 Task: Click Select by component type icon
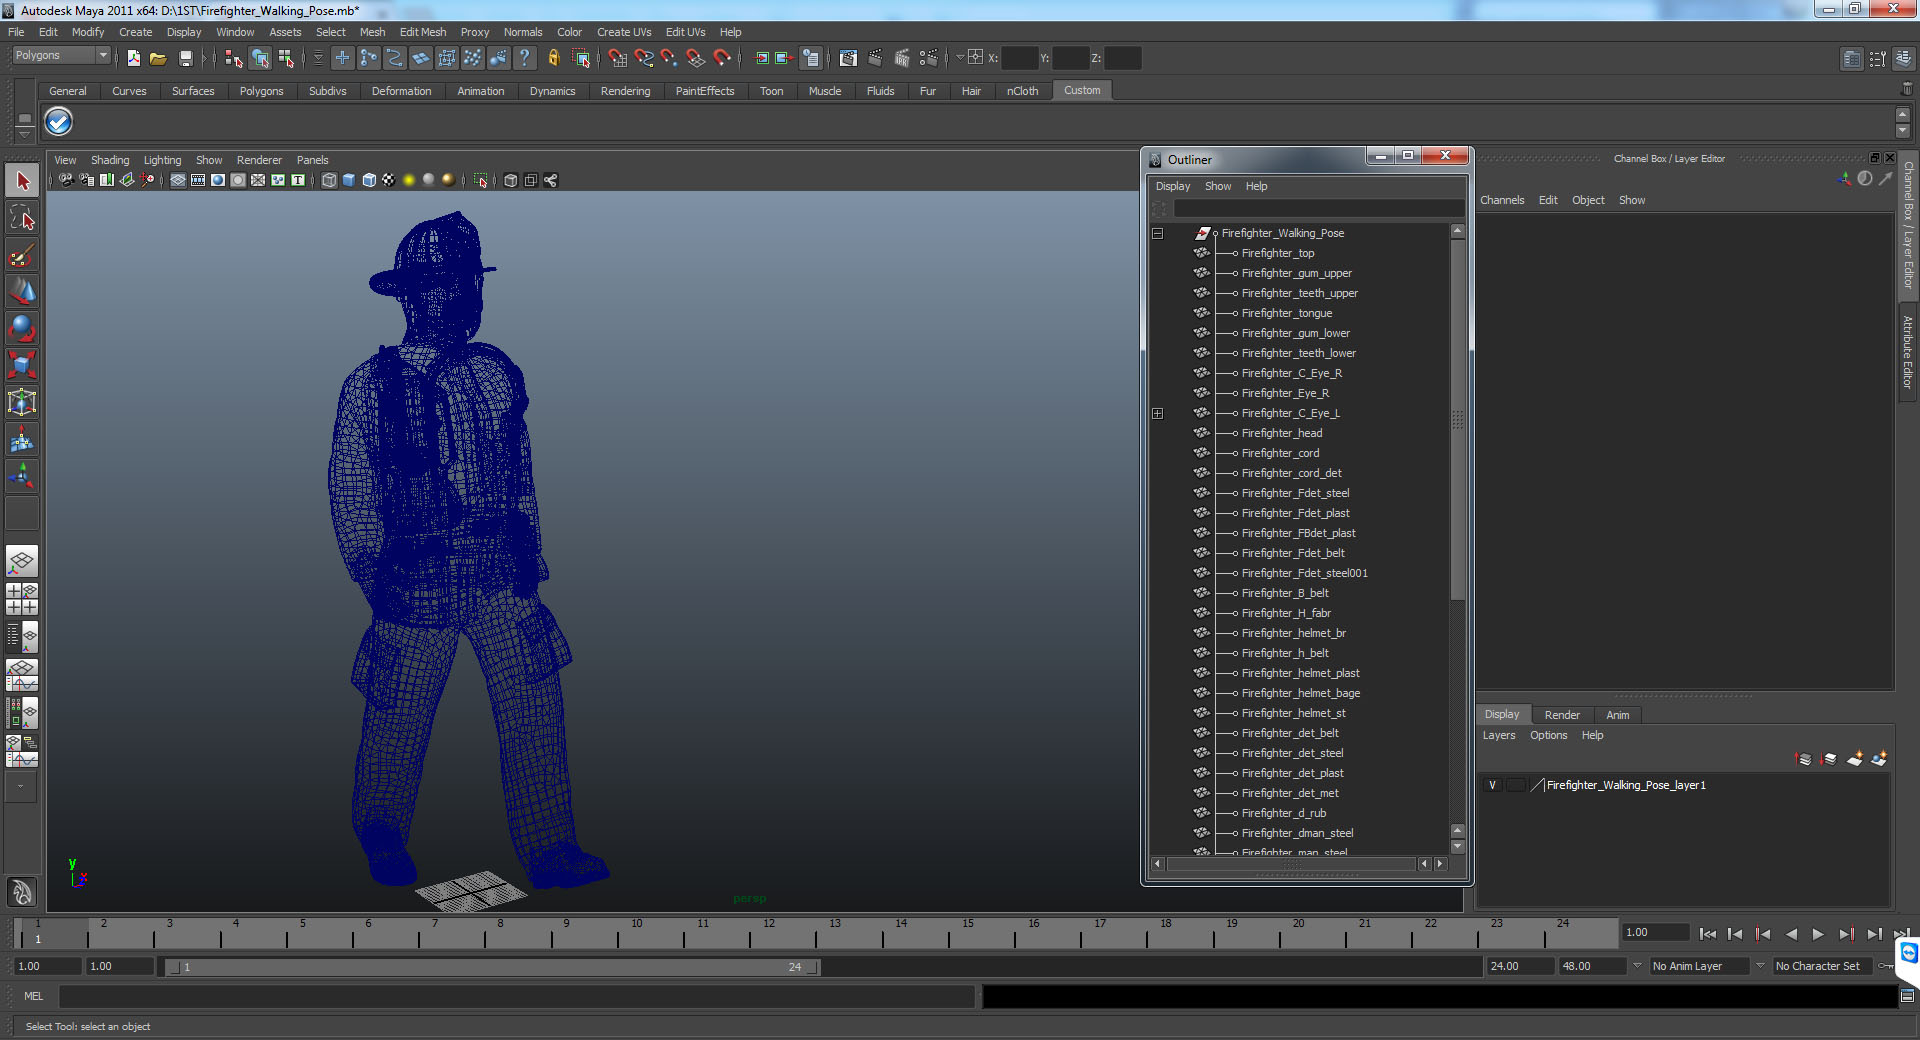click(x=286, y=58)
